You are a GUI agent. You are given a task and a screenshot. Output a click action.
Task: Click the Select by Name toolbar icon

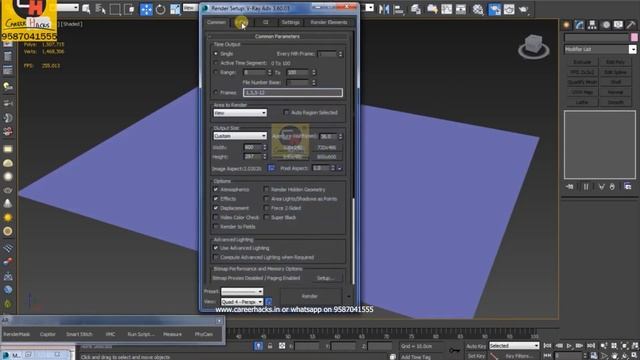[100, 9]
